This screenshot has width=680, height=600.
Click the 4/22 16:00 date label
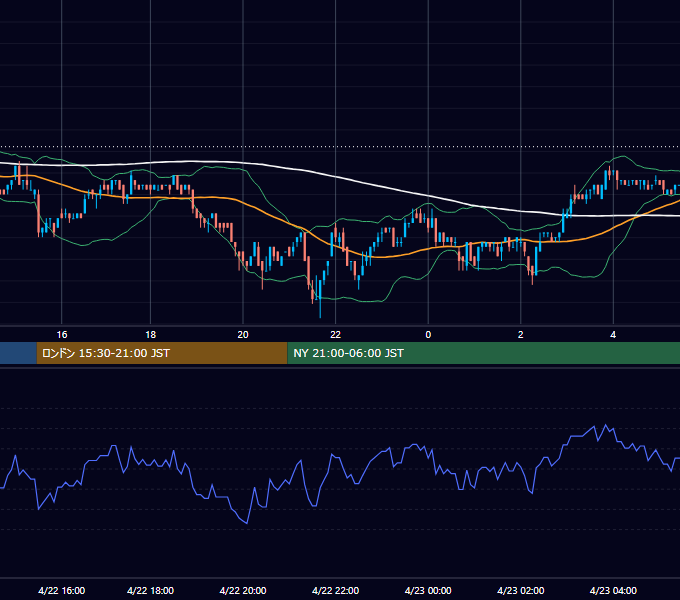[x=62, y=590]
